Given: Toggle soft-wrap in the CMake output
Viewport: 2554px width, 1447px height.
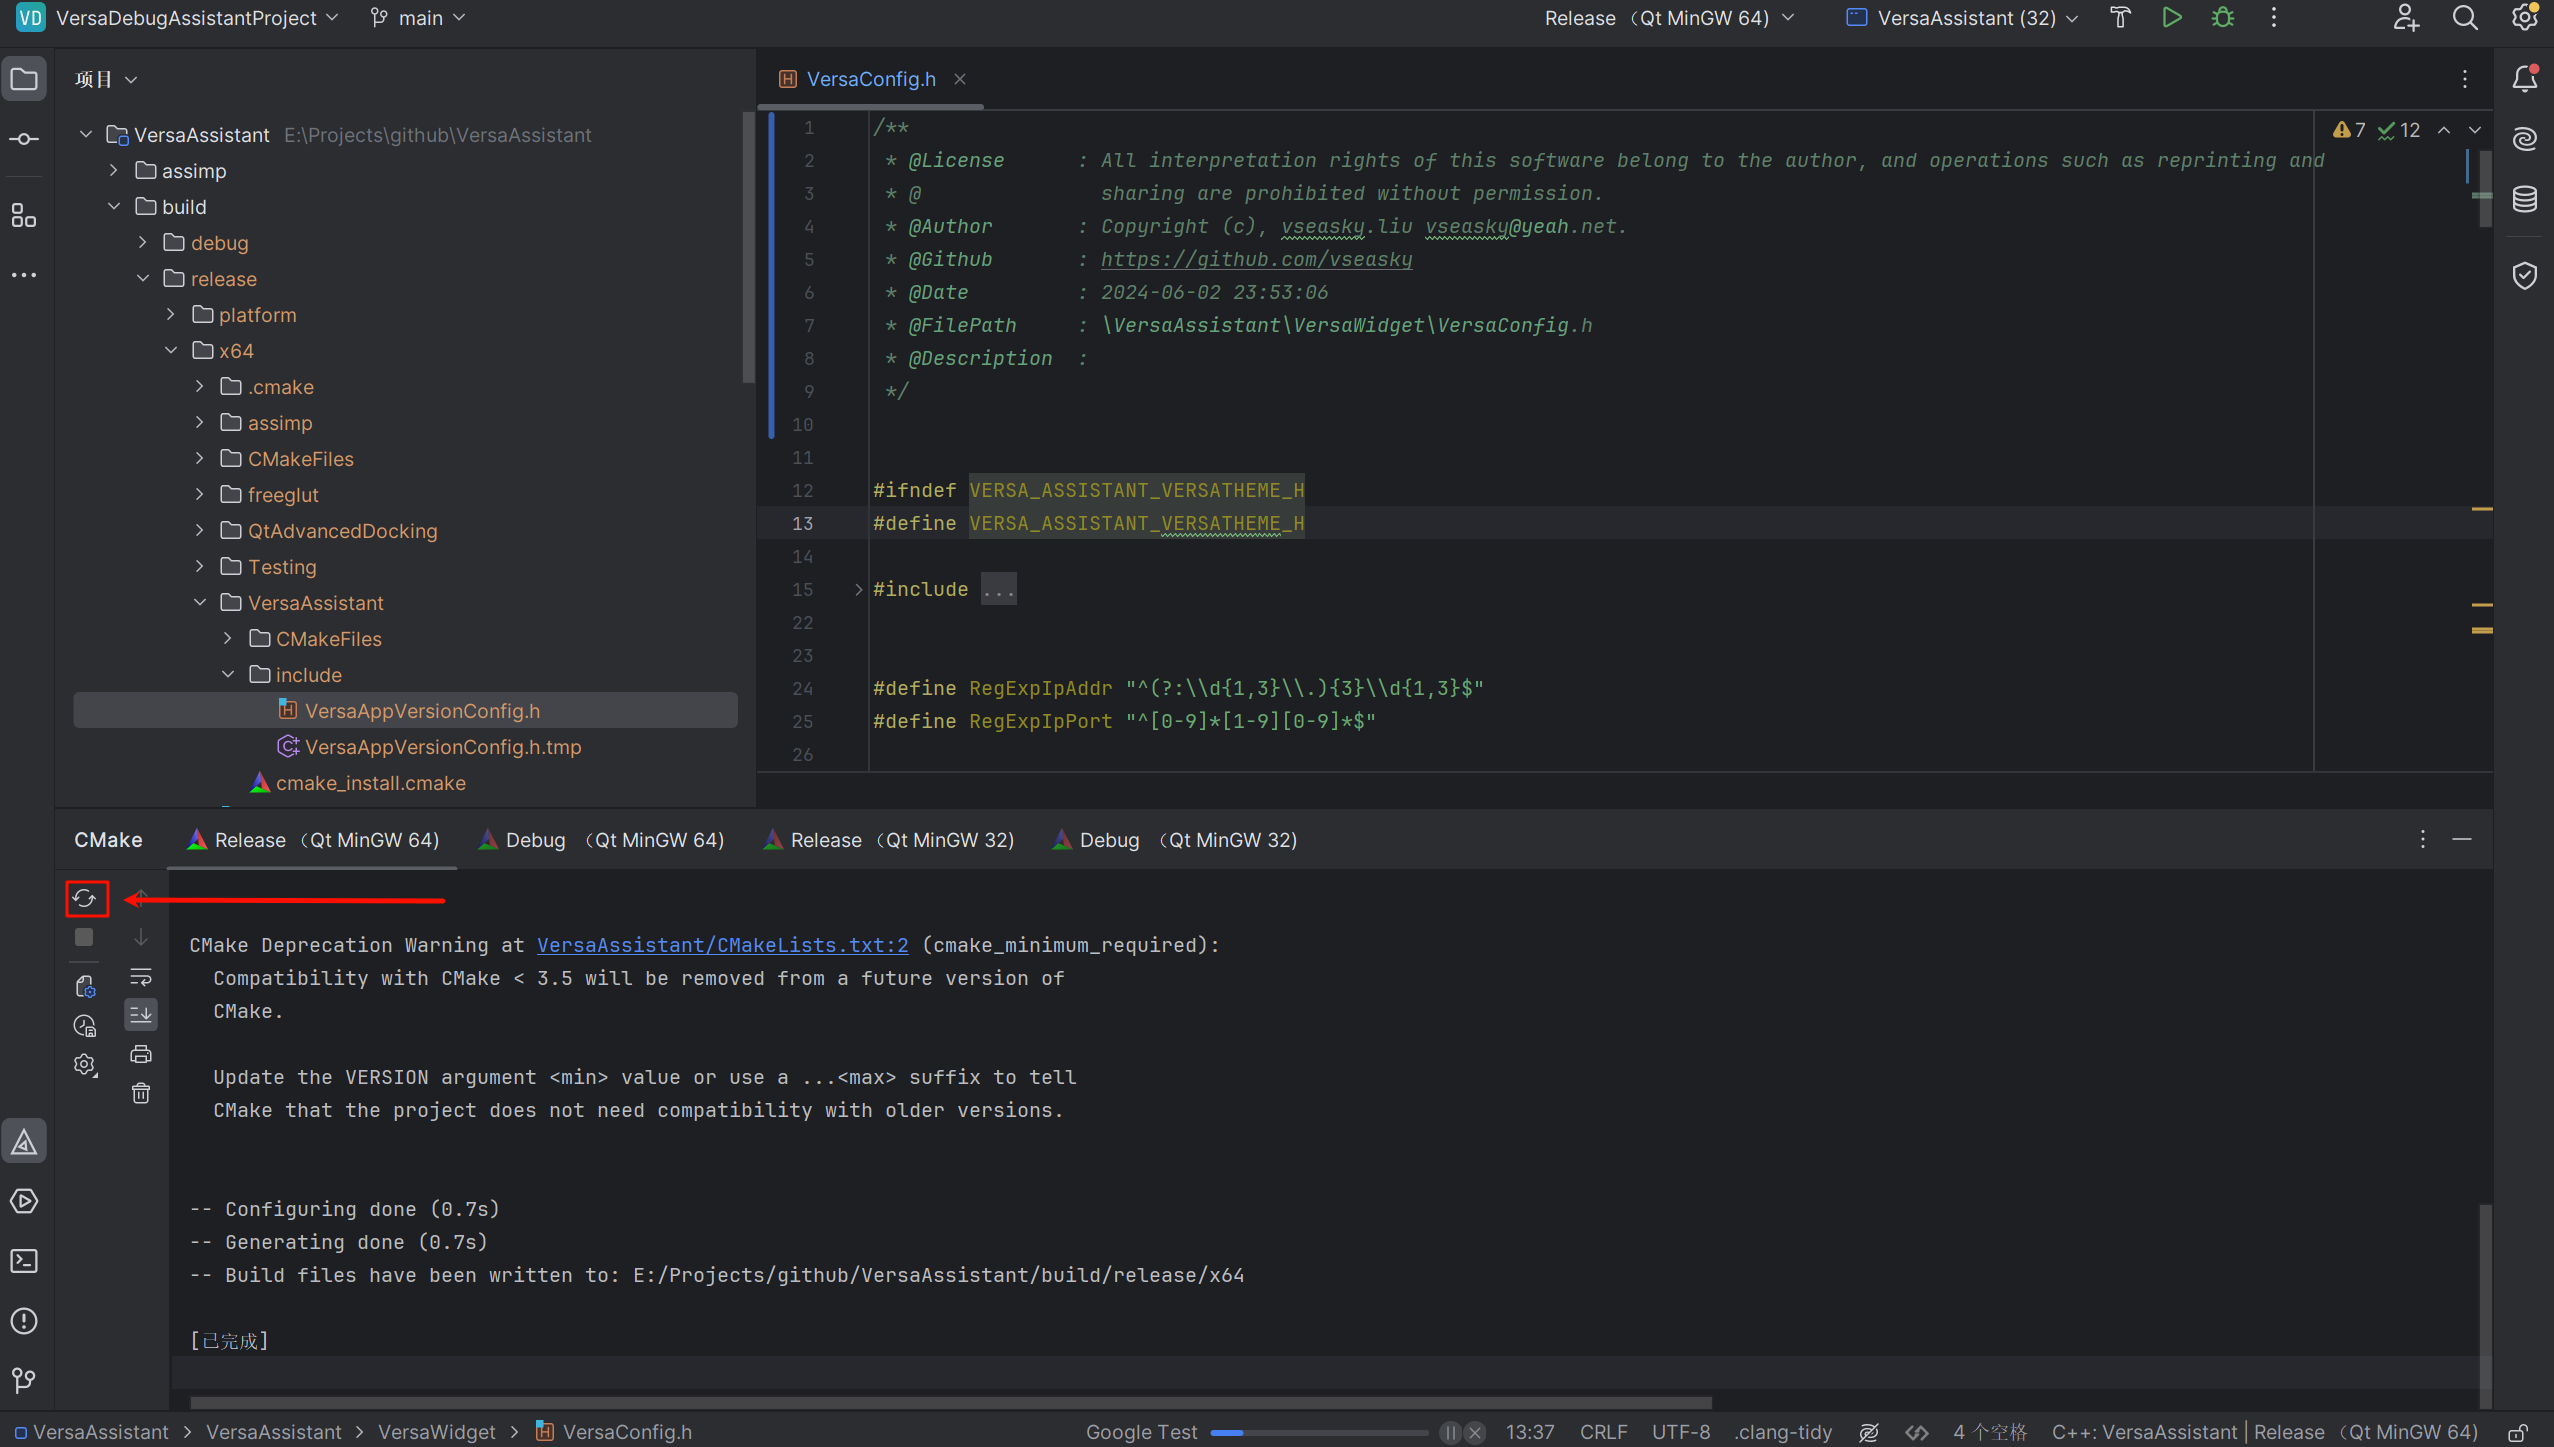Looking at the screenshot, I should 141,976.
